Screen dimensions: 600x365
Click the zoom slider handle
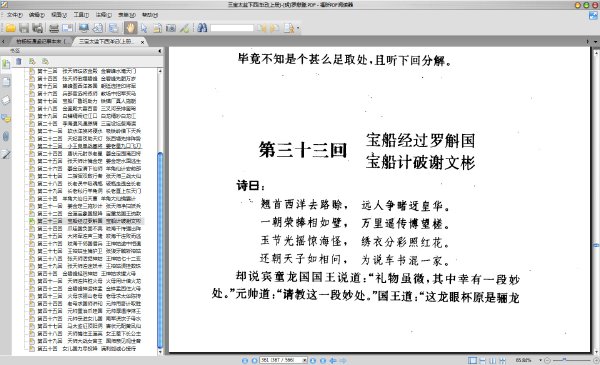[x=564, y=360]
